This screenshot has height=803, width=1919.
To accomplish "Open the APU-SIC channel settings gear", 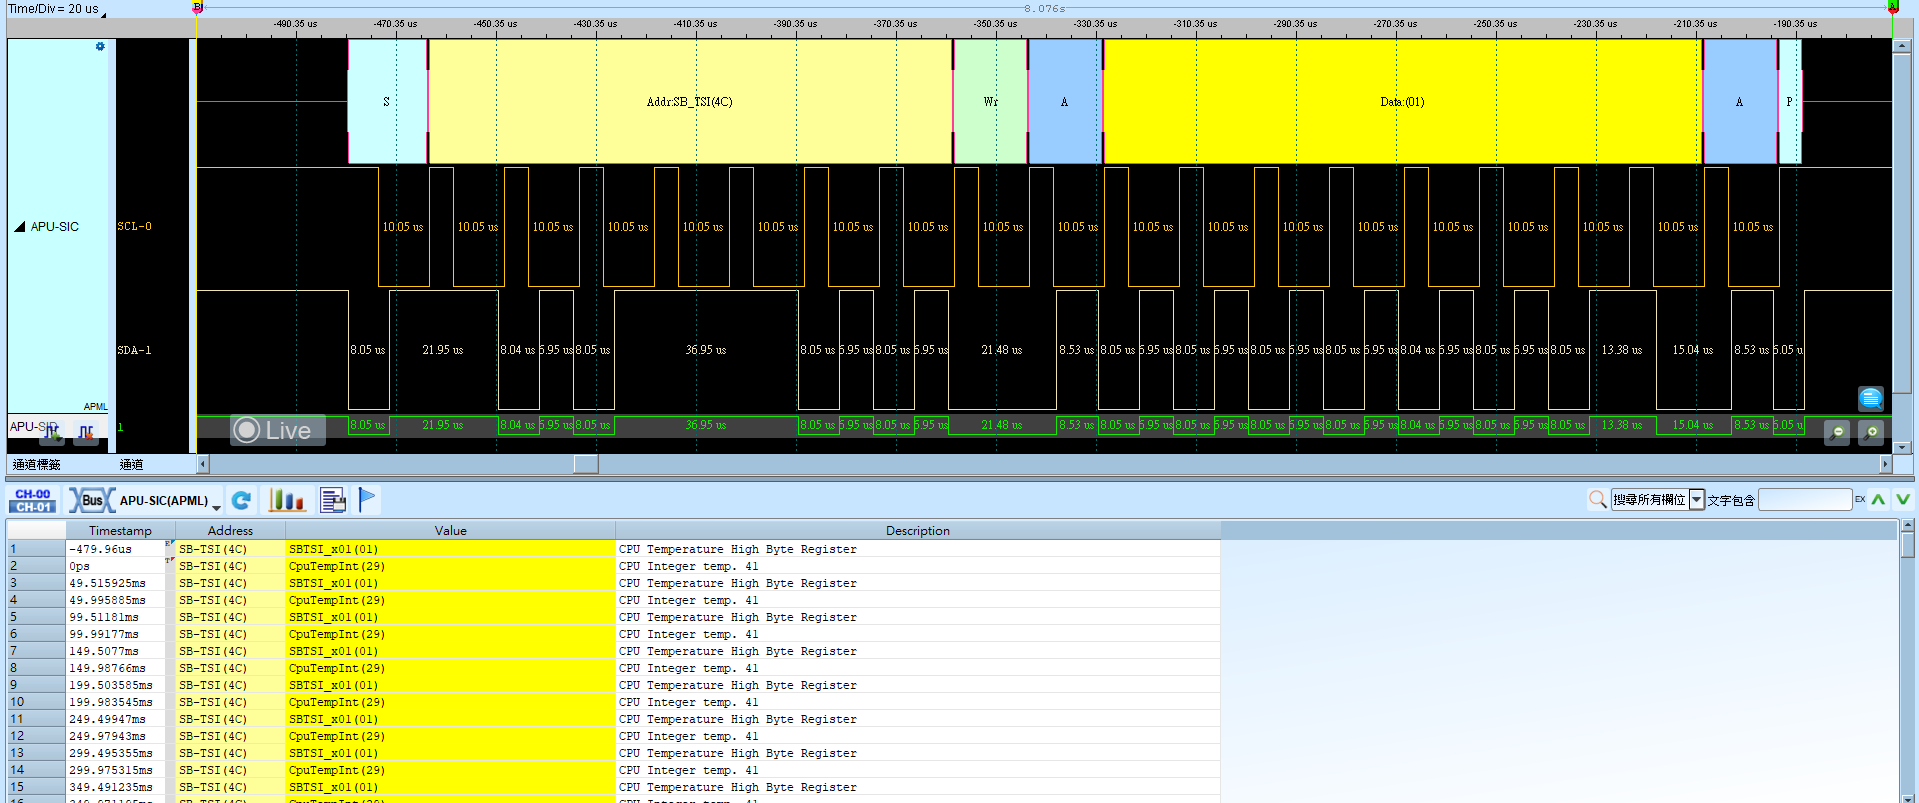I will [100, 47].
